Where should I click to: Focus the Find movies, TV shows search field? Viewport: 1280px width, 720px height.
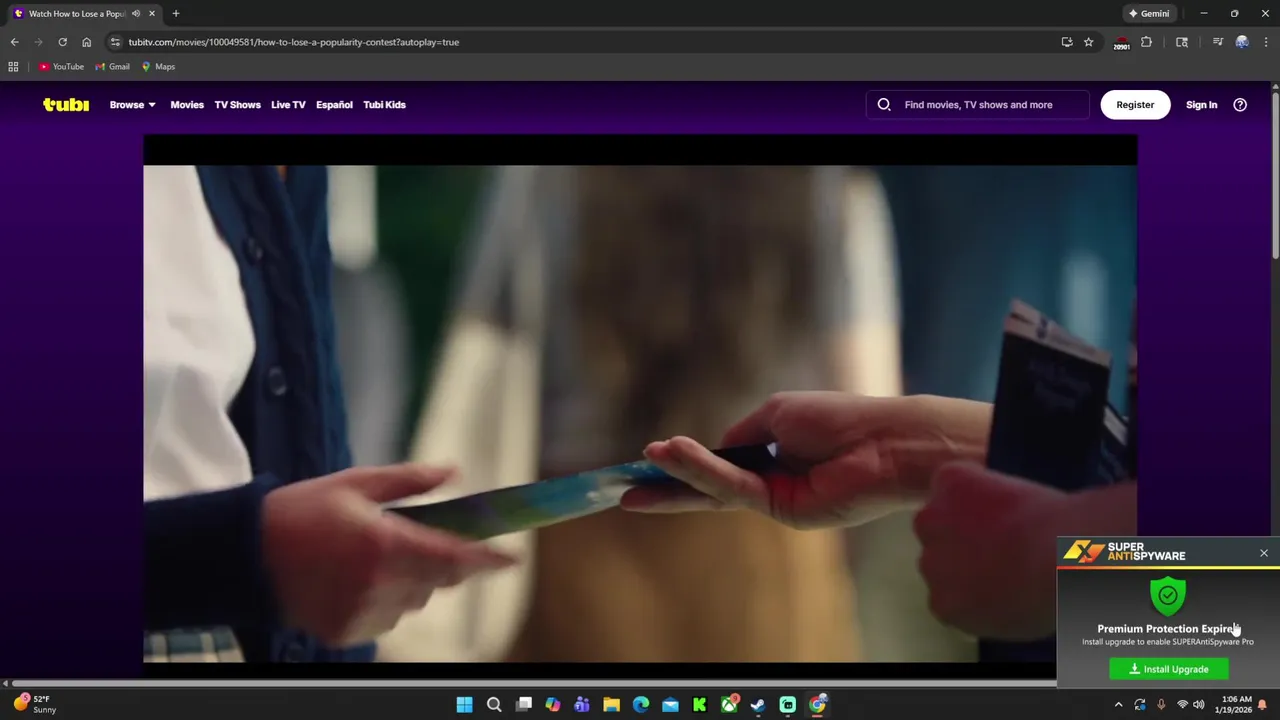tap(978, 104)
